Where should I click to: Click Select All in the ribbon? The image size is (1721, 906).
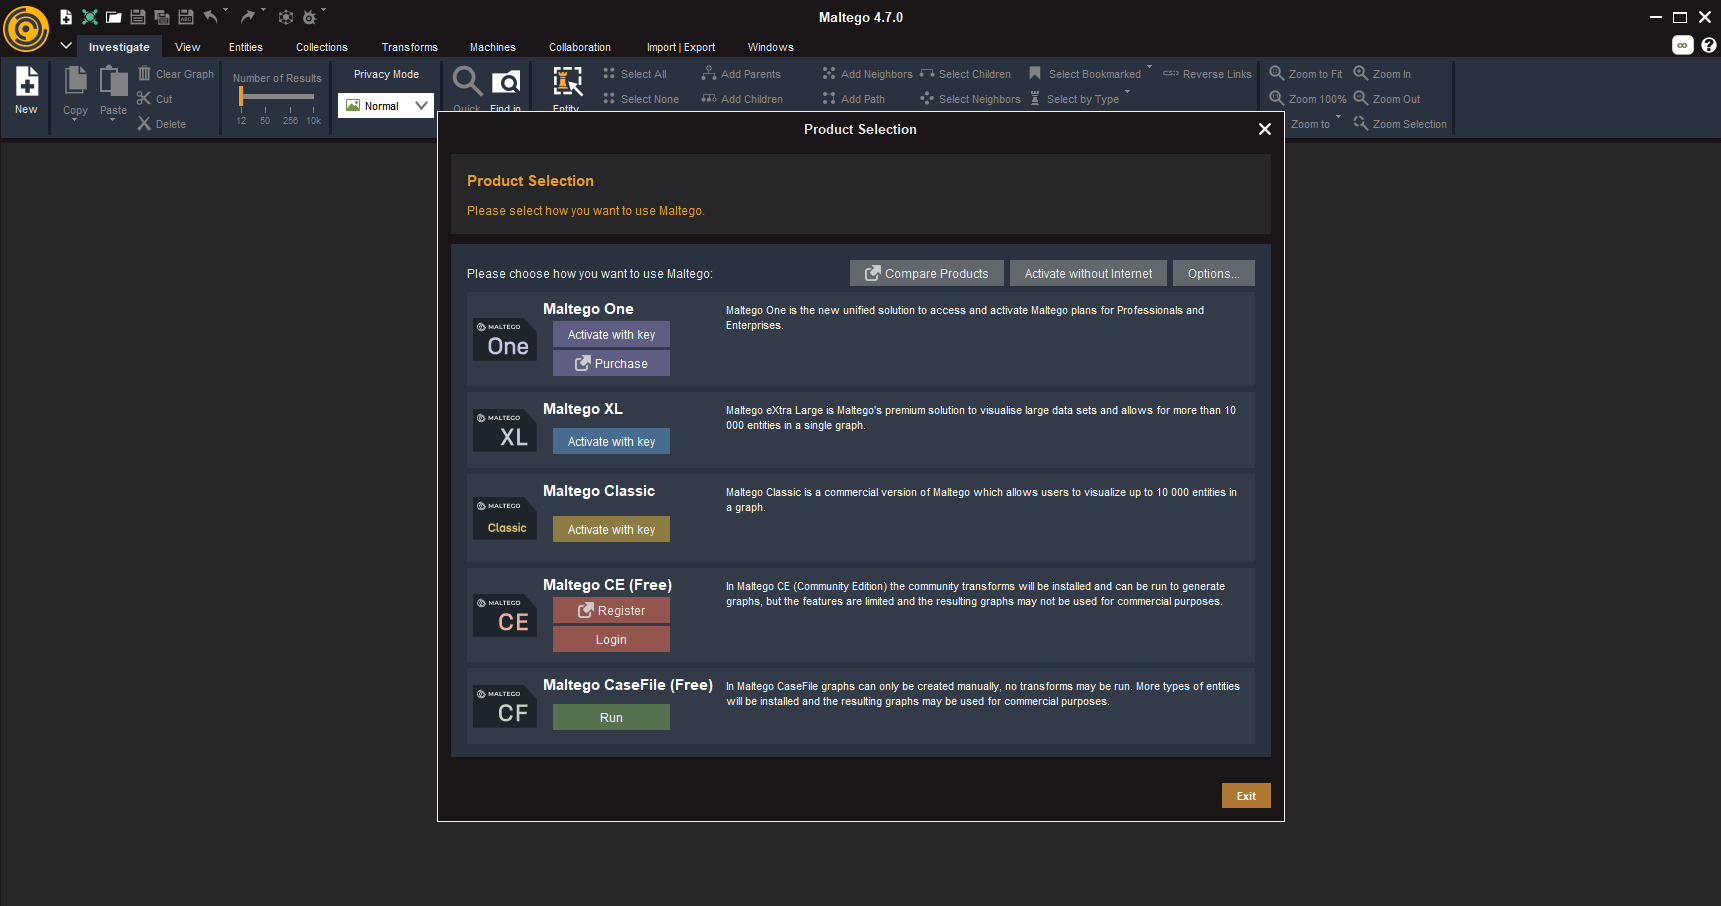(x=635, y=74)
